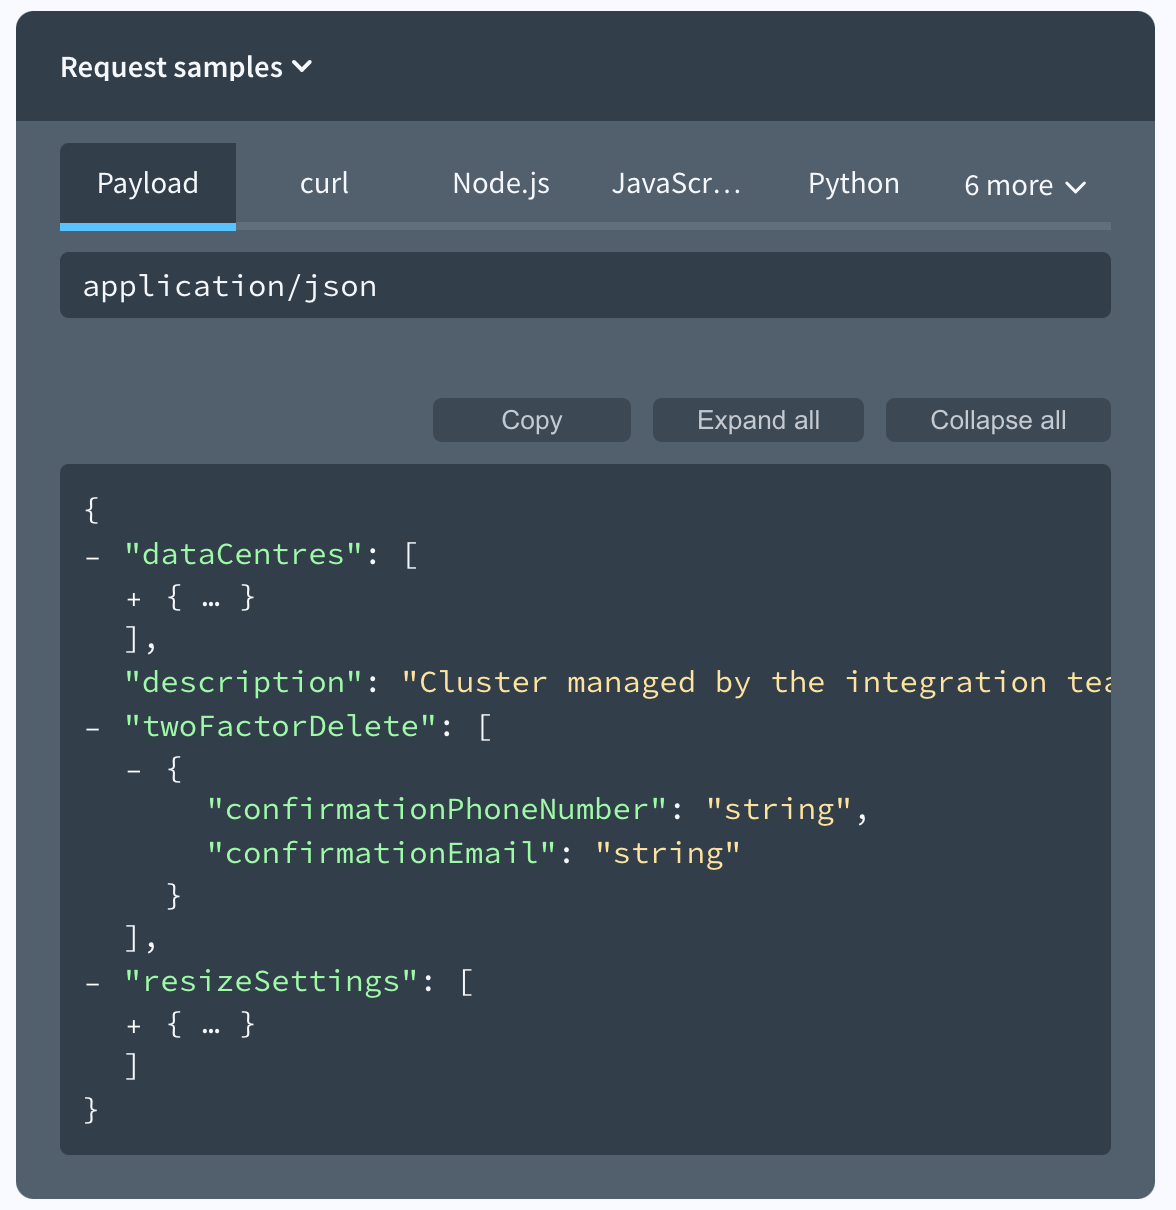Image resolution: width=1176 pixels, height=1210 pixels.
Task: Click the minus marker beside twoFactorDelete
Action: coord(92,727)
